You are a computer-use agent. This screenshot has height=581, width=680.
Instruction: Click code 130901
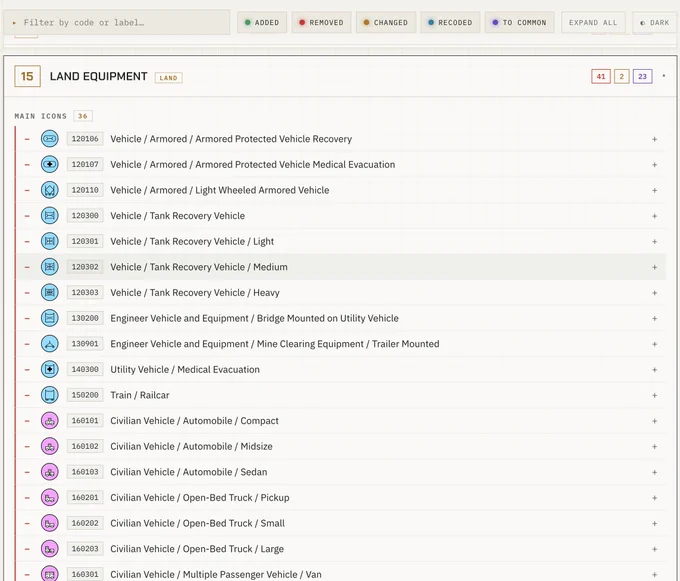pyautogui.click(x=85, y=344)
